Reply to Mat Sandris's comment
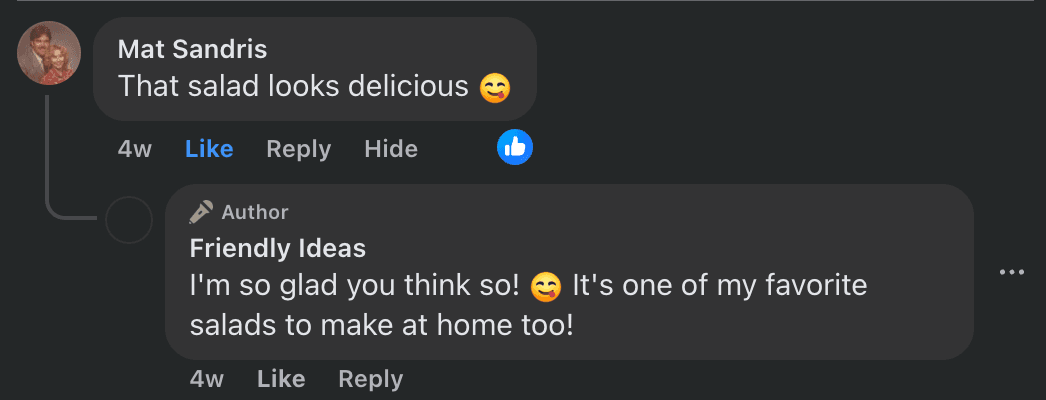 coord(298,149)
